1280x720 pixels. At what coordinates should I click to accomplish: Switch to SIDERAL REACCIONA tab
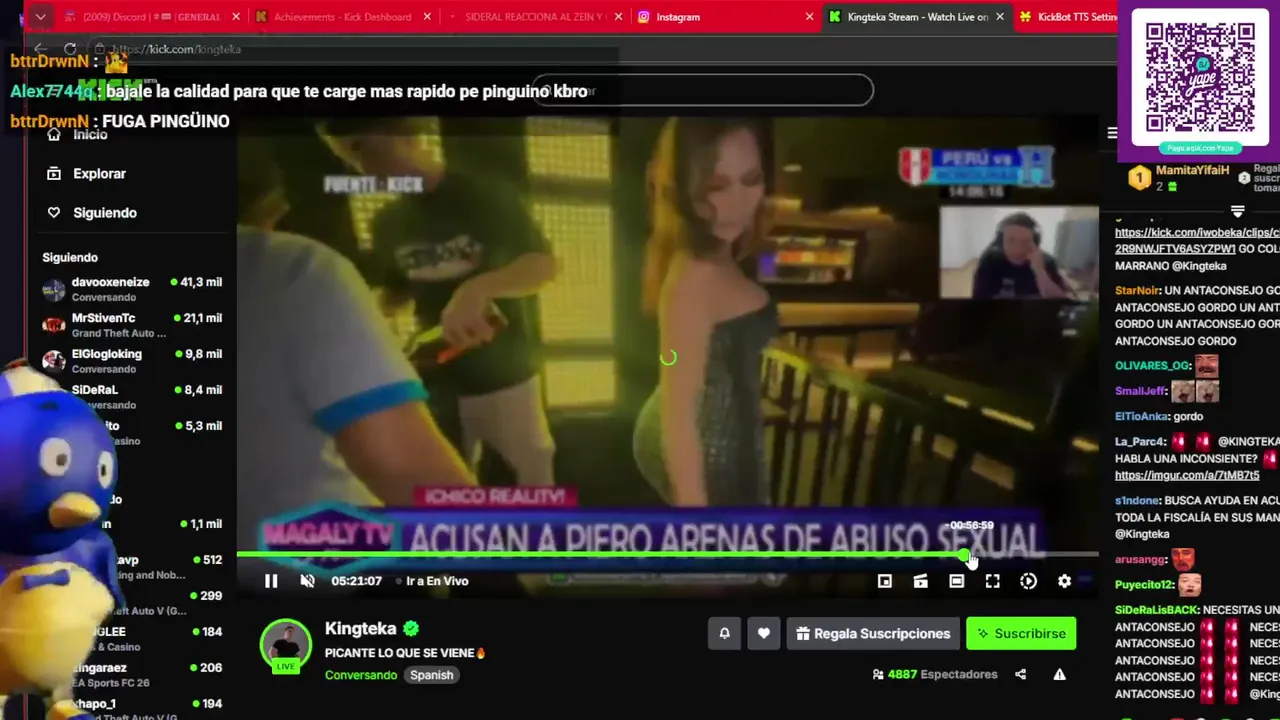click(x=534, y=17)
